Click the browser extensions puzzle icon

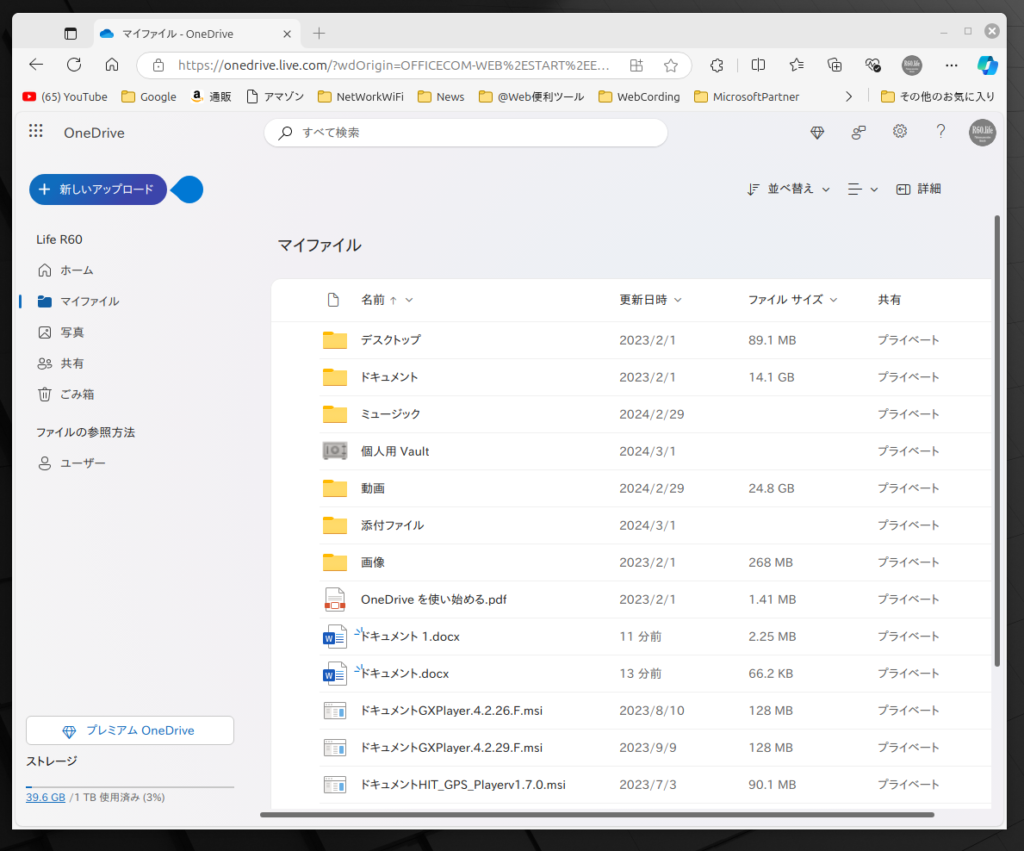click(x=717, y=65)
